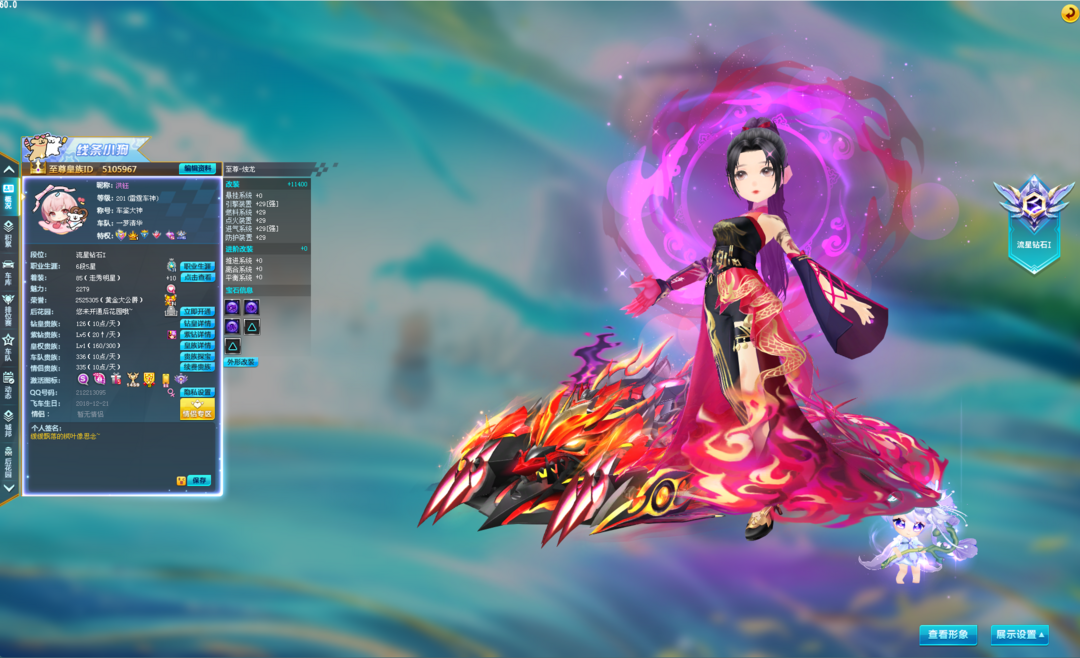Switch to the 车库 garage sidebar tab
The height and width of the screenshot is (658, 1080).
coord(8,272)
